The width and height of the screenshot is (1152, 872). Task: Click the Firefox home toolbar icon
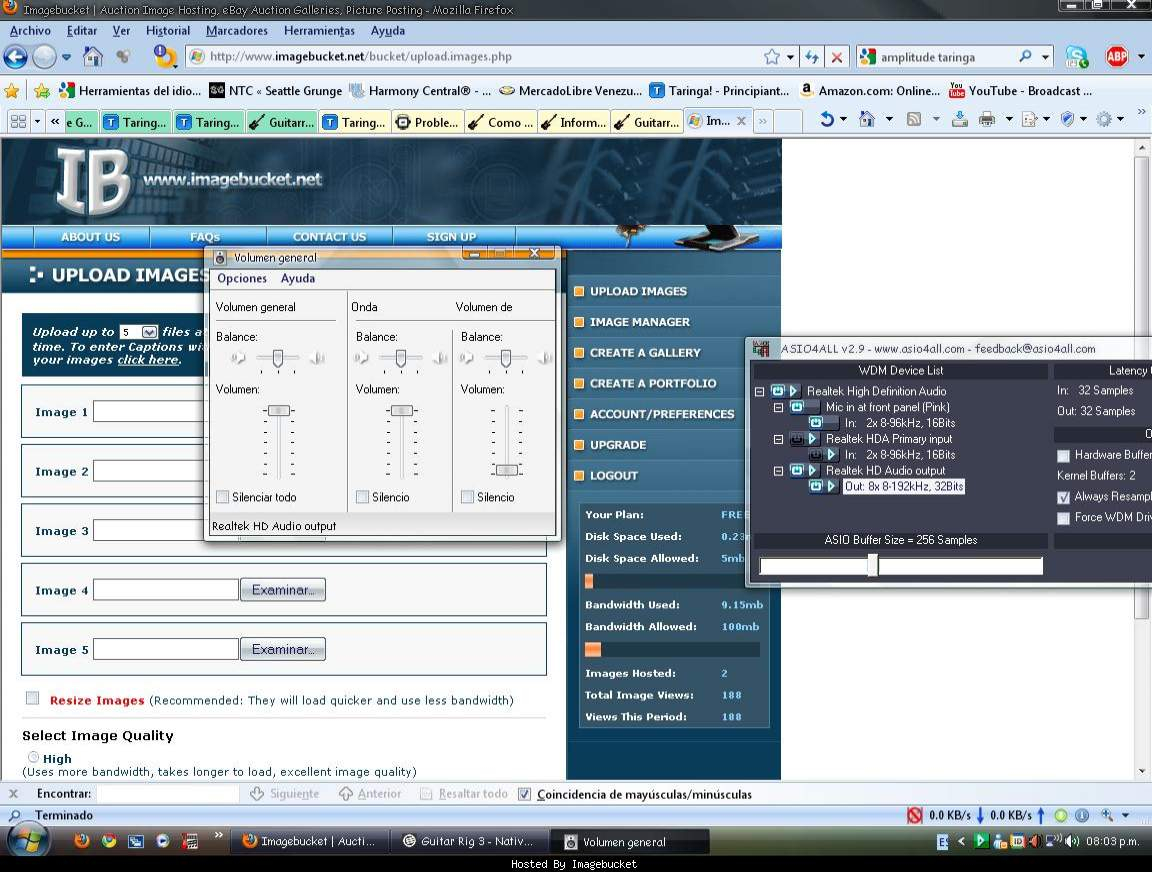(x=93, y=57)
